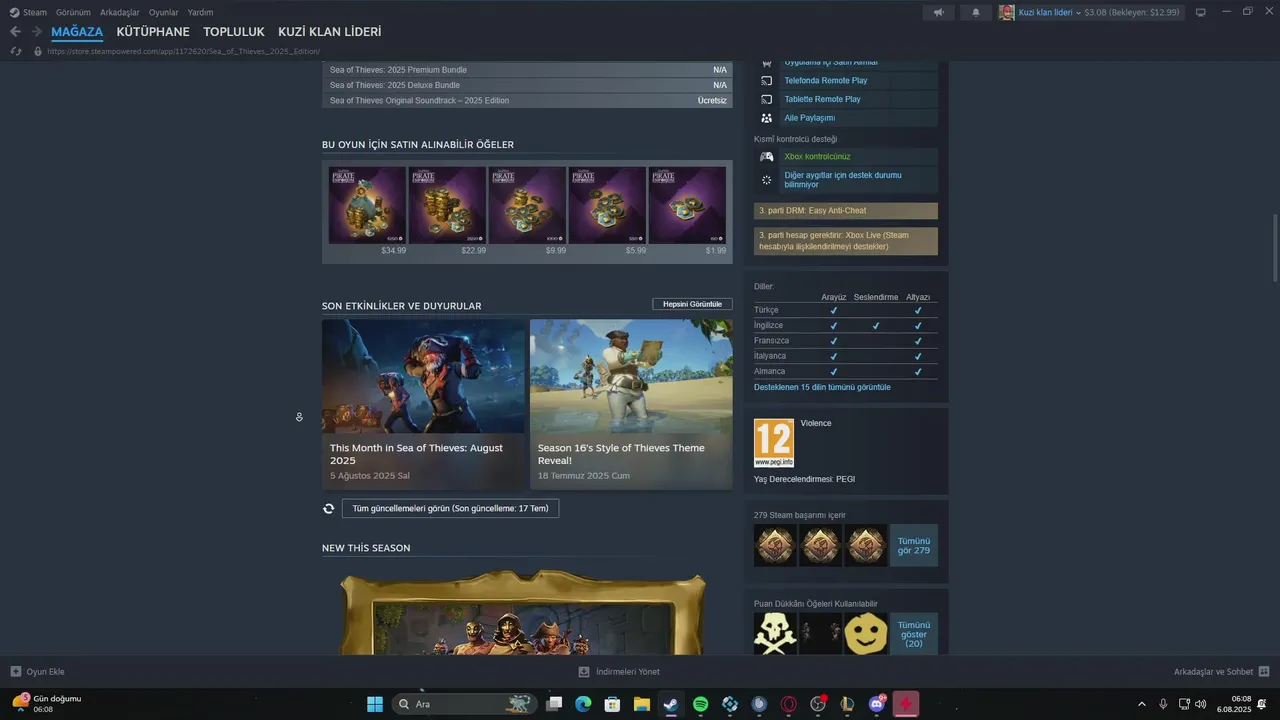Go forward with the right arrow
Viewport: 1280px width, 720px height.
[x=36, y=32]
